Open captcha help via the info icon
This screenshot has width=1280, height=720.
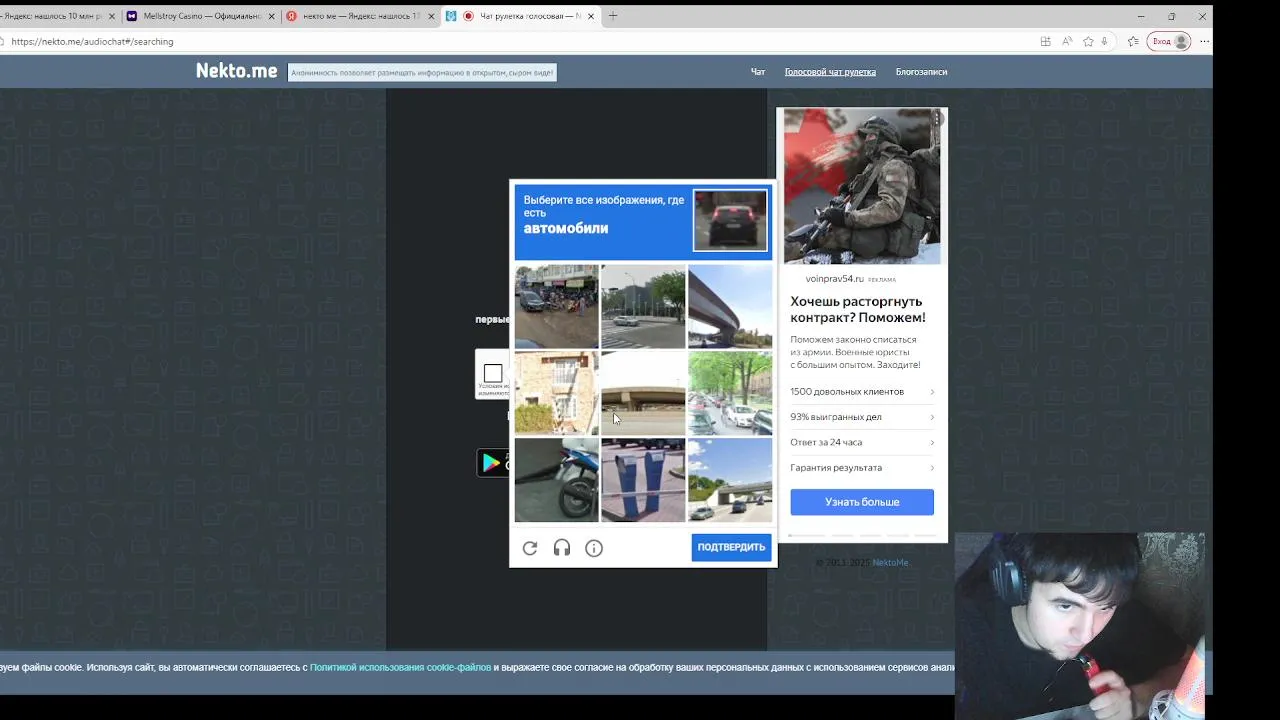point(594,548)
